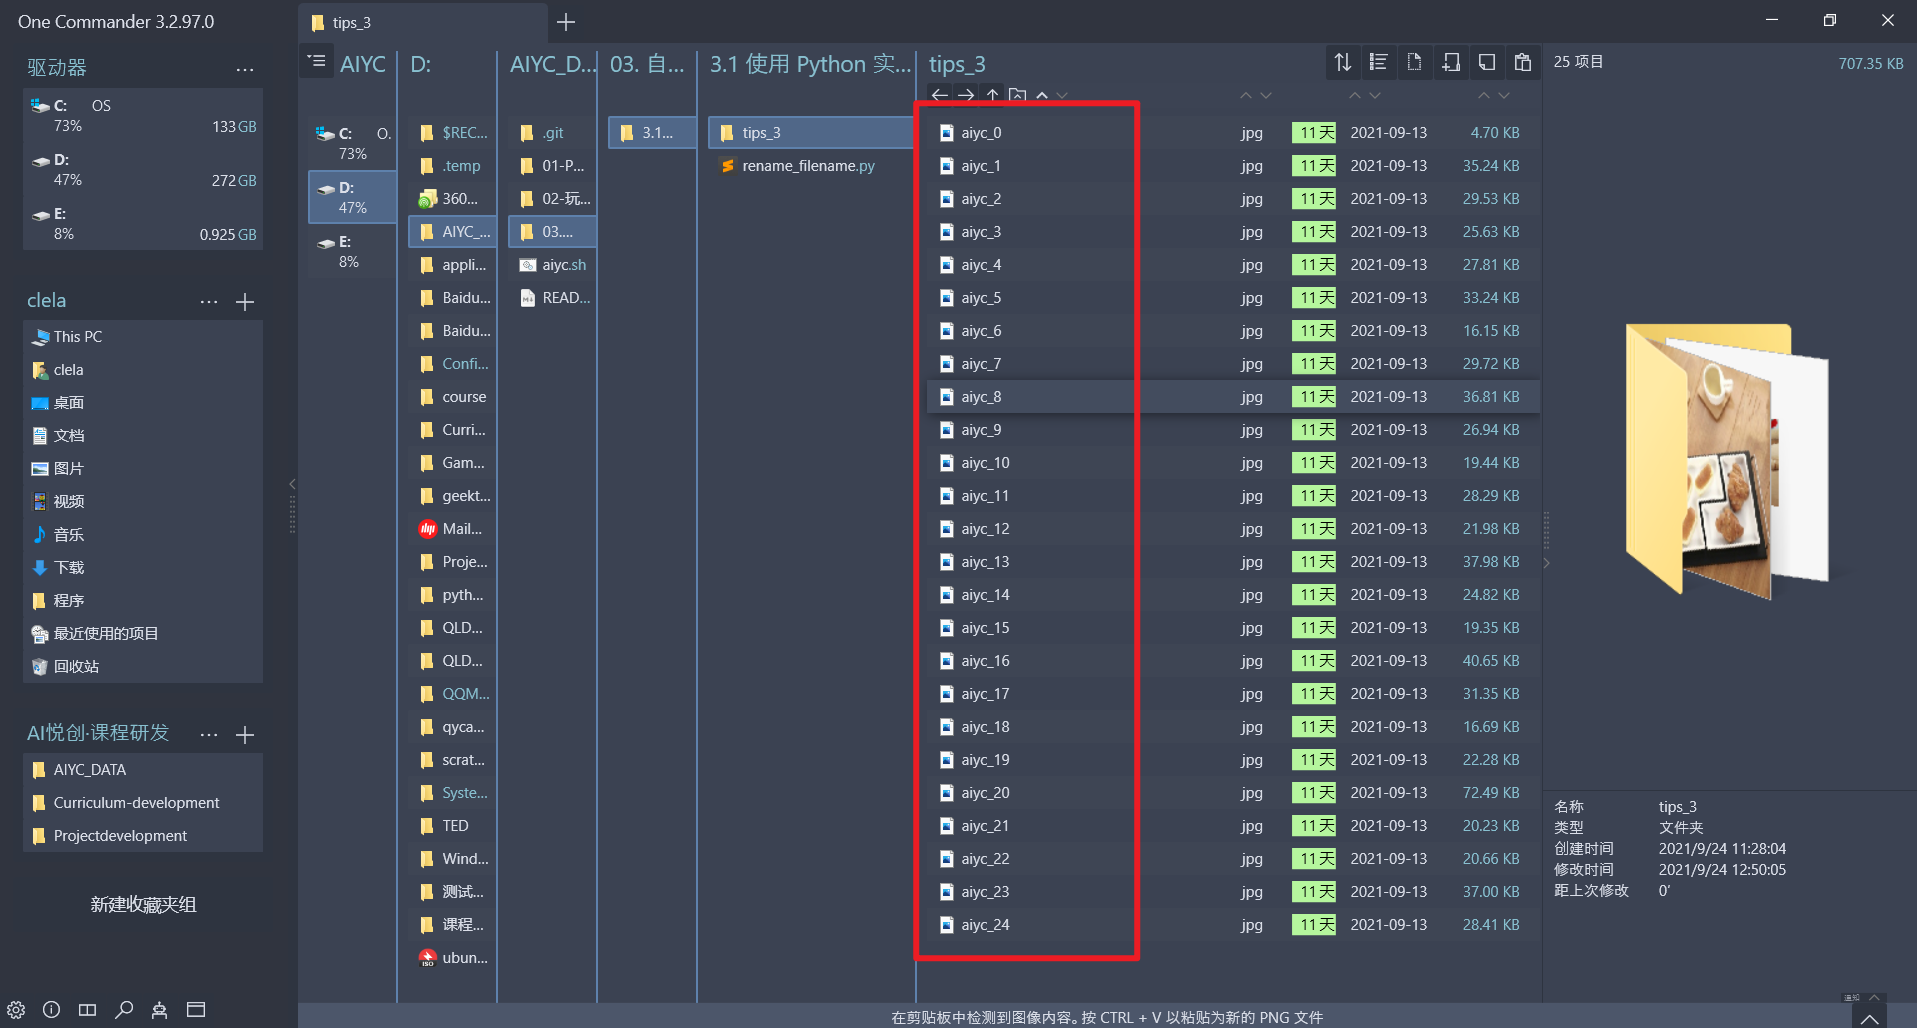Toggle the column navigation hamburger icon
The height and width of the screenshot is (1028, 1917).
(317, 62)
